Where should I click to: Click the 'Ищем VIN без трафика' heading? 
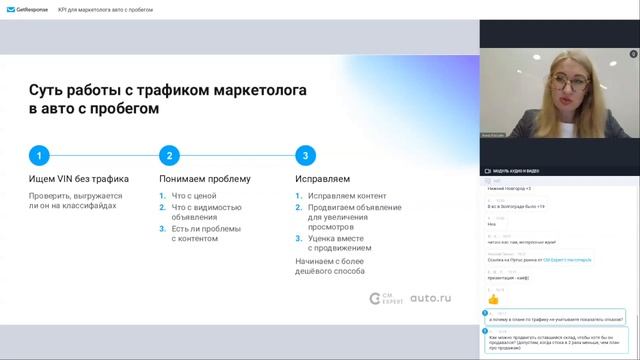tap(79, 179)
